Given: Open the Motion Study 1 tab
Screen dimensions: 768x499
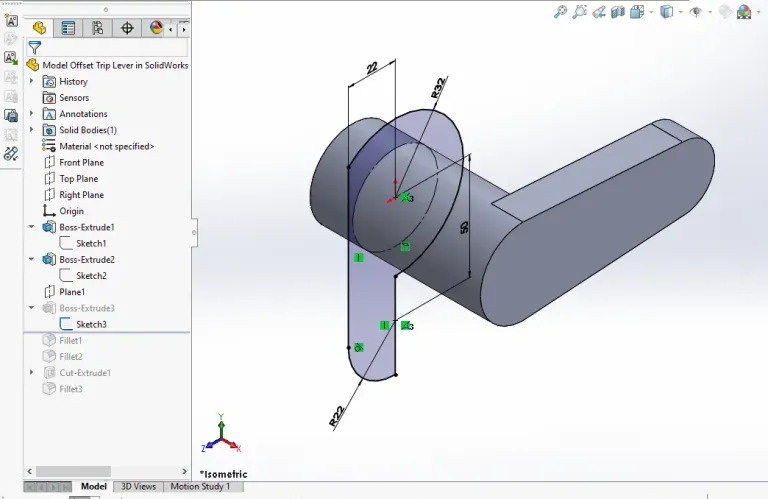Looking at the screenshot, I should click(200, 486).
